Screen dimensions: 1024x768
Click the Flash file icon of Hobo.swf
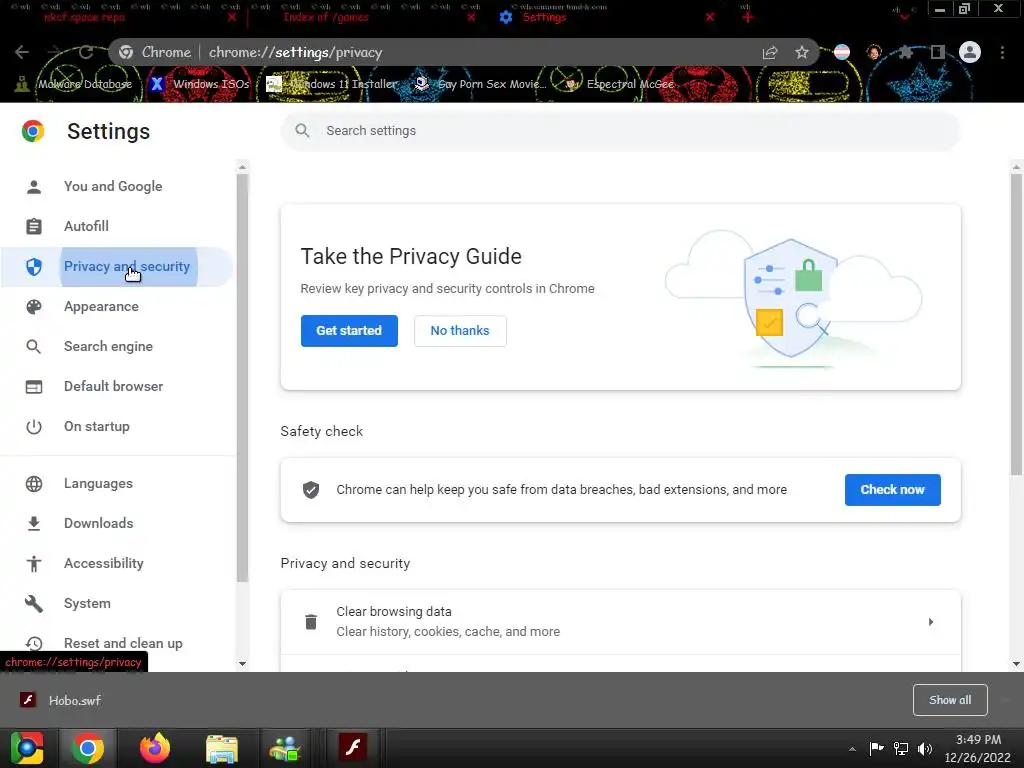27,700
